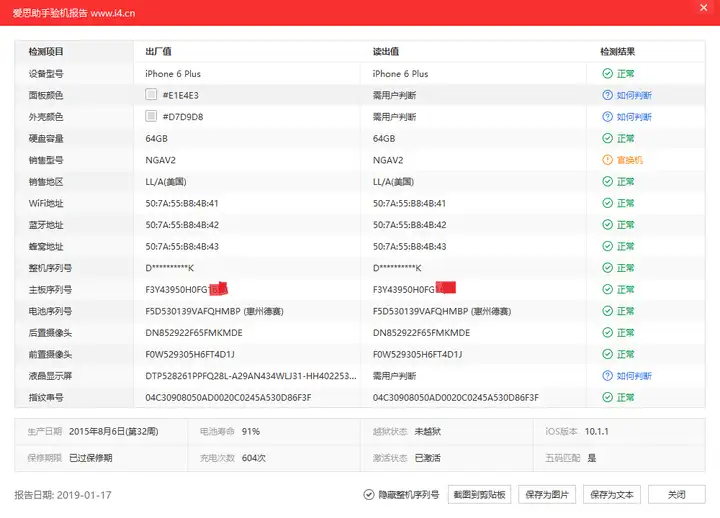Click the question mark icon in 外壳颜色 row
Screen dimensions: 720x518
pyautogui.click(x=607, y=117)
